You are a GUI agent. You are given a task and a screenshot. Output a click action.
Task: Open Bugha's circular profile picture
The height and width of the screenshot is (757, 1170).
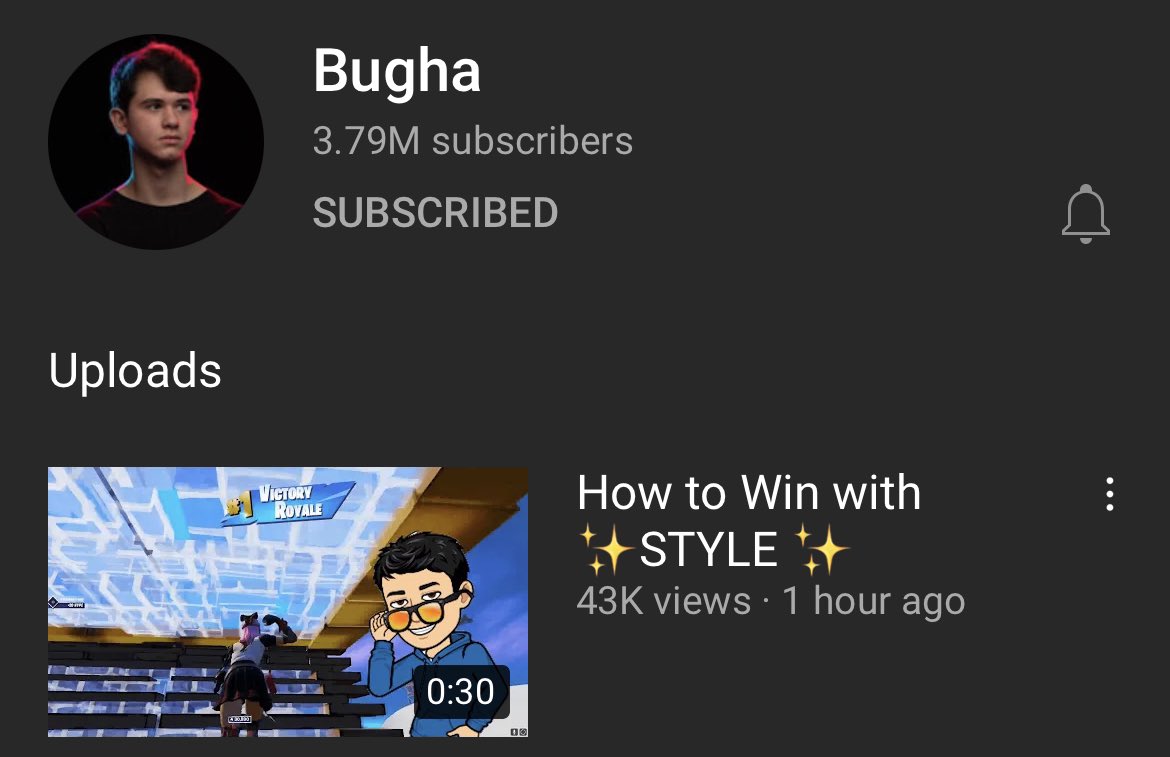click(156, 142)
